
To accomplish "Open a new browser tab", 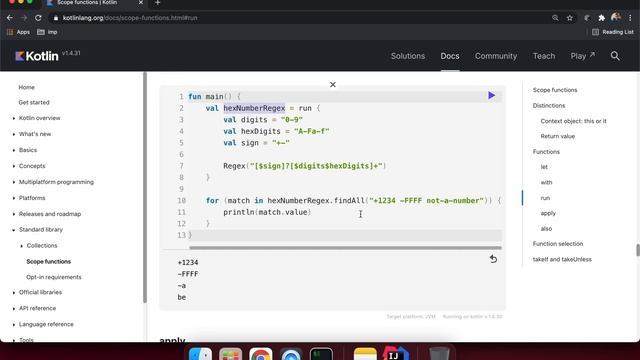I will click(x=158, y=3).
